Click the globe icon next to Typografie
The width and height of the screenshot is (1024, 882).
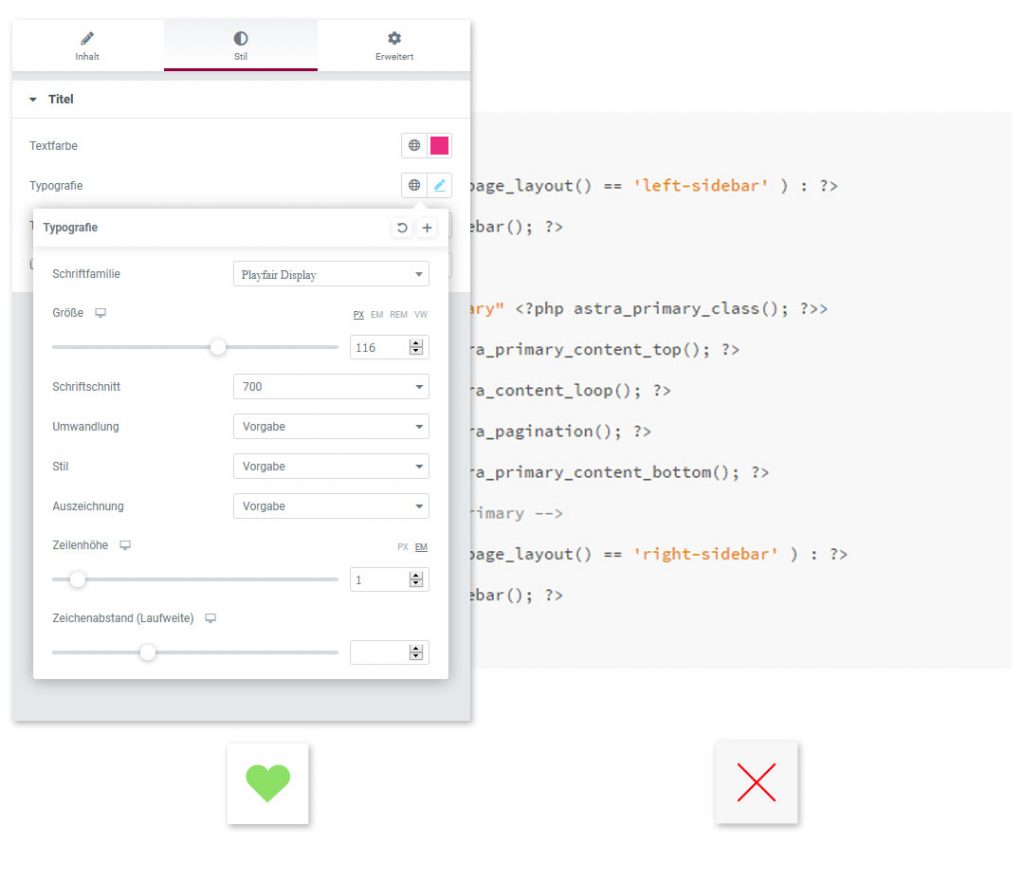tap(414, 185)
